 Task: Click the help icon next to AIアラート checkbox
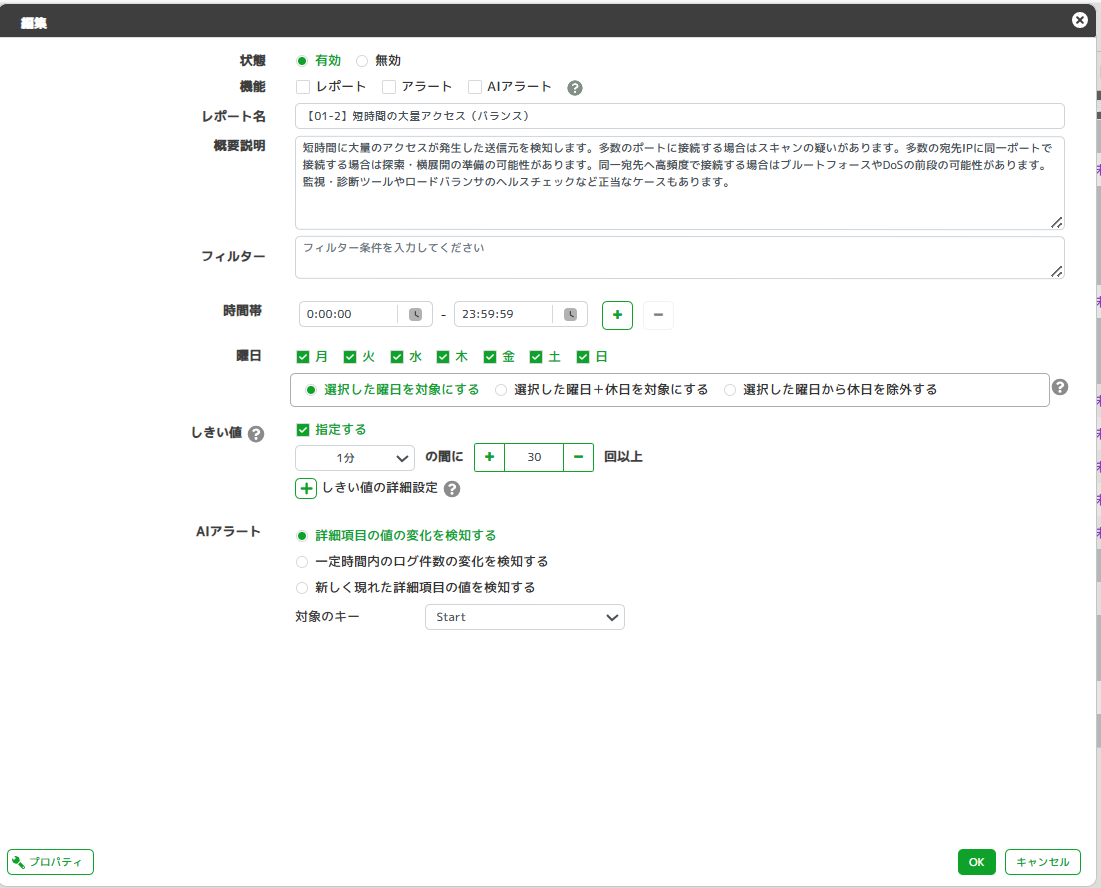pyautogui.click(x=575, y=88)
